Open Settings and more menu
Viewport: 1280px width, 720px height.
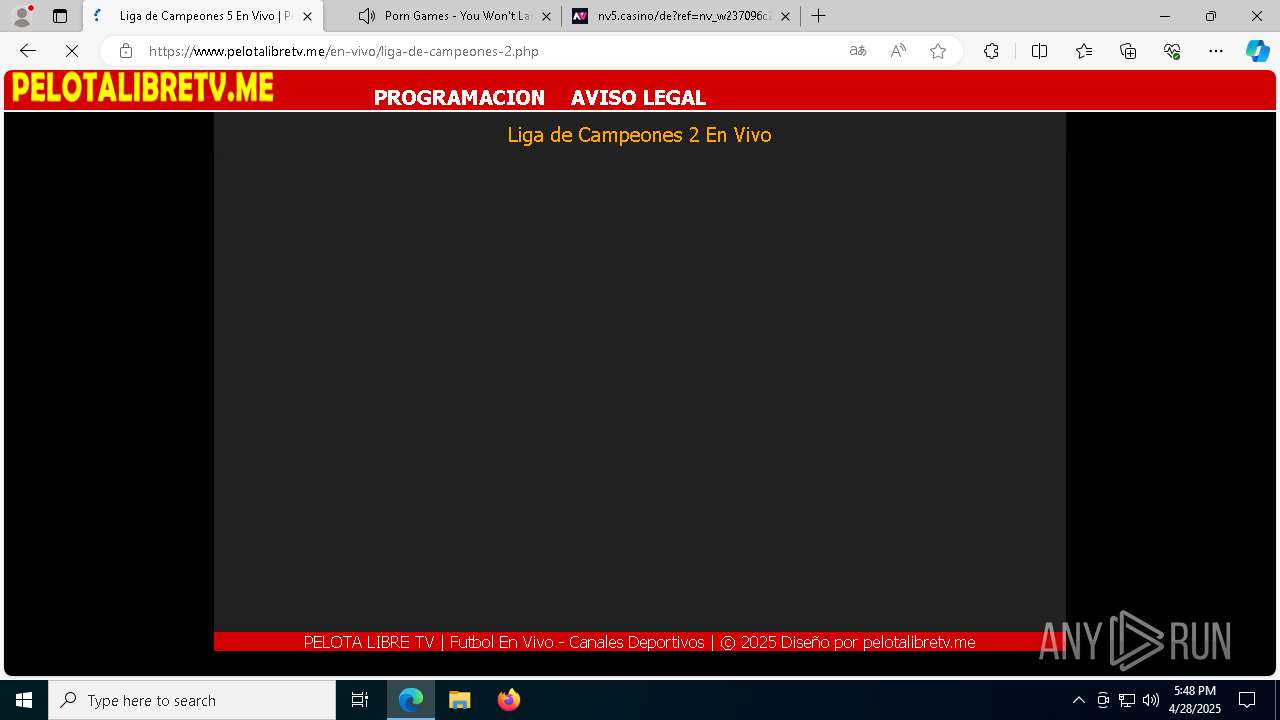pos(1216,51)
